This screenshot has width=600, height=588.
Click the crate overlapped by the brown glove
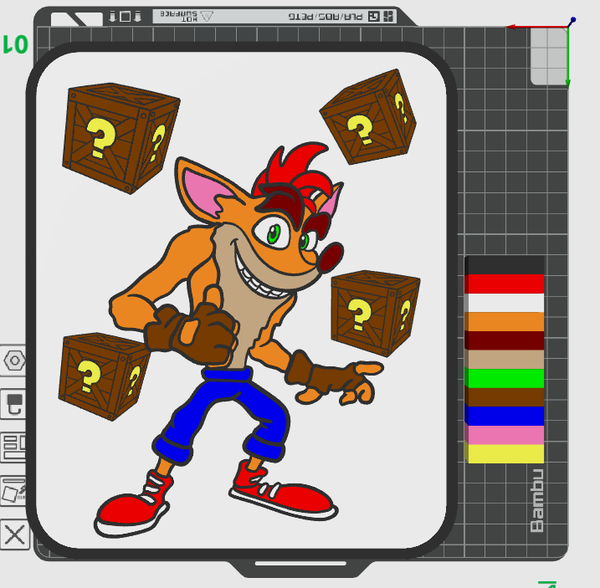click(x=103, y=377)
